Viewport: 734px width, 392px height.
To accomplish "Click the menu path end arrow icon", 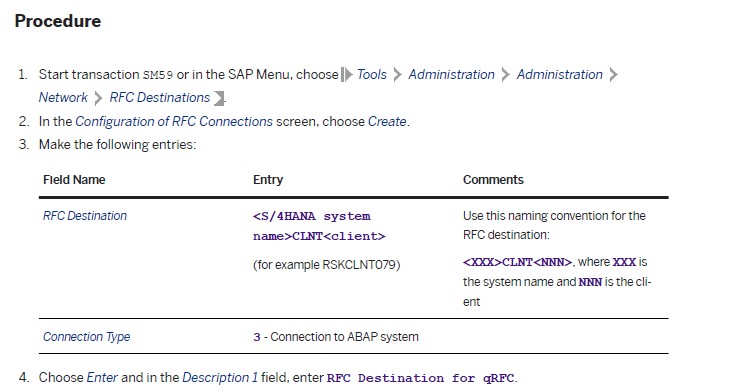I will tap(219, 98).
